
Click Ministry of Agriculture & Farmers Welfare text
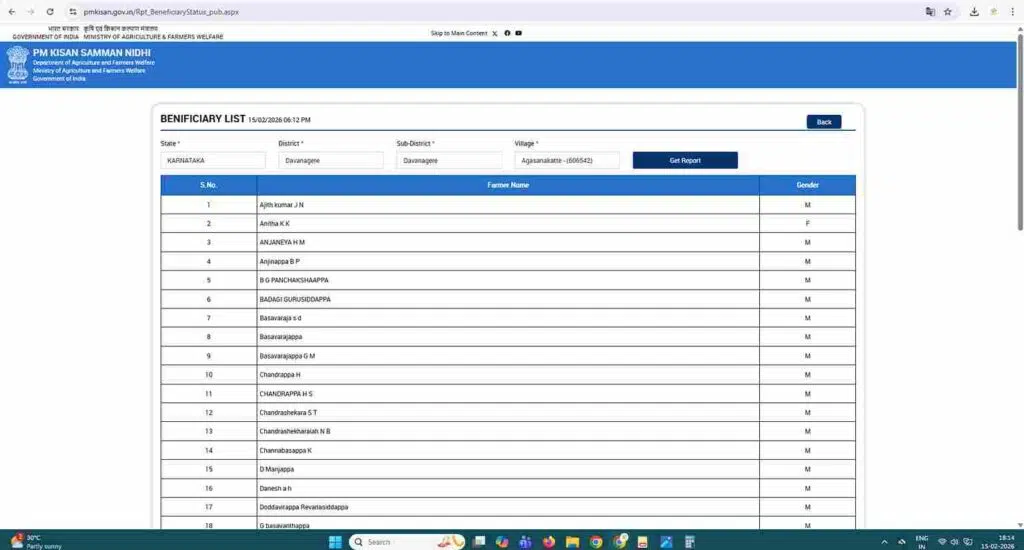(x=153, y=37)
